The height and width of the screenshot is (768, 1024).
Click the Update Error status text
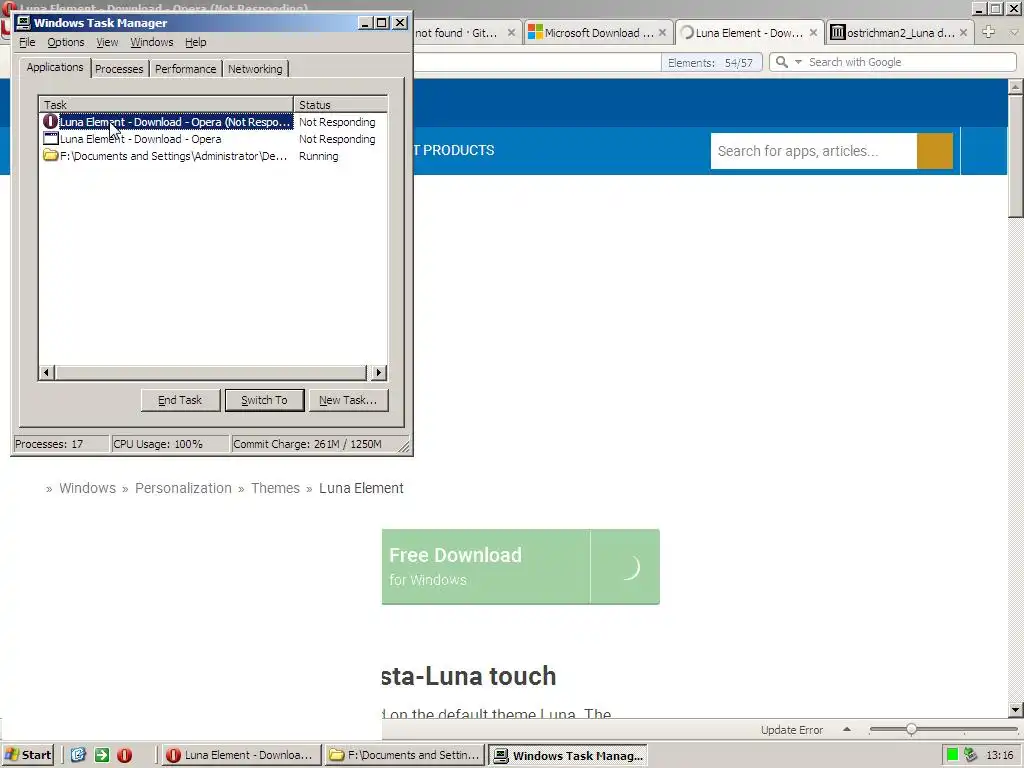pos(792,730)
